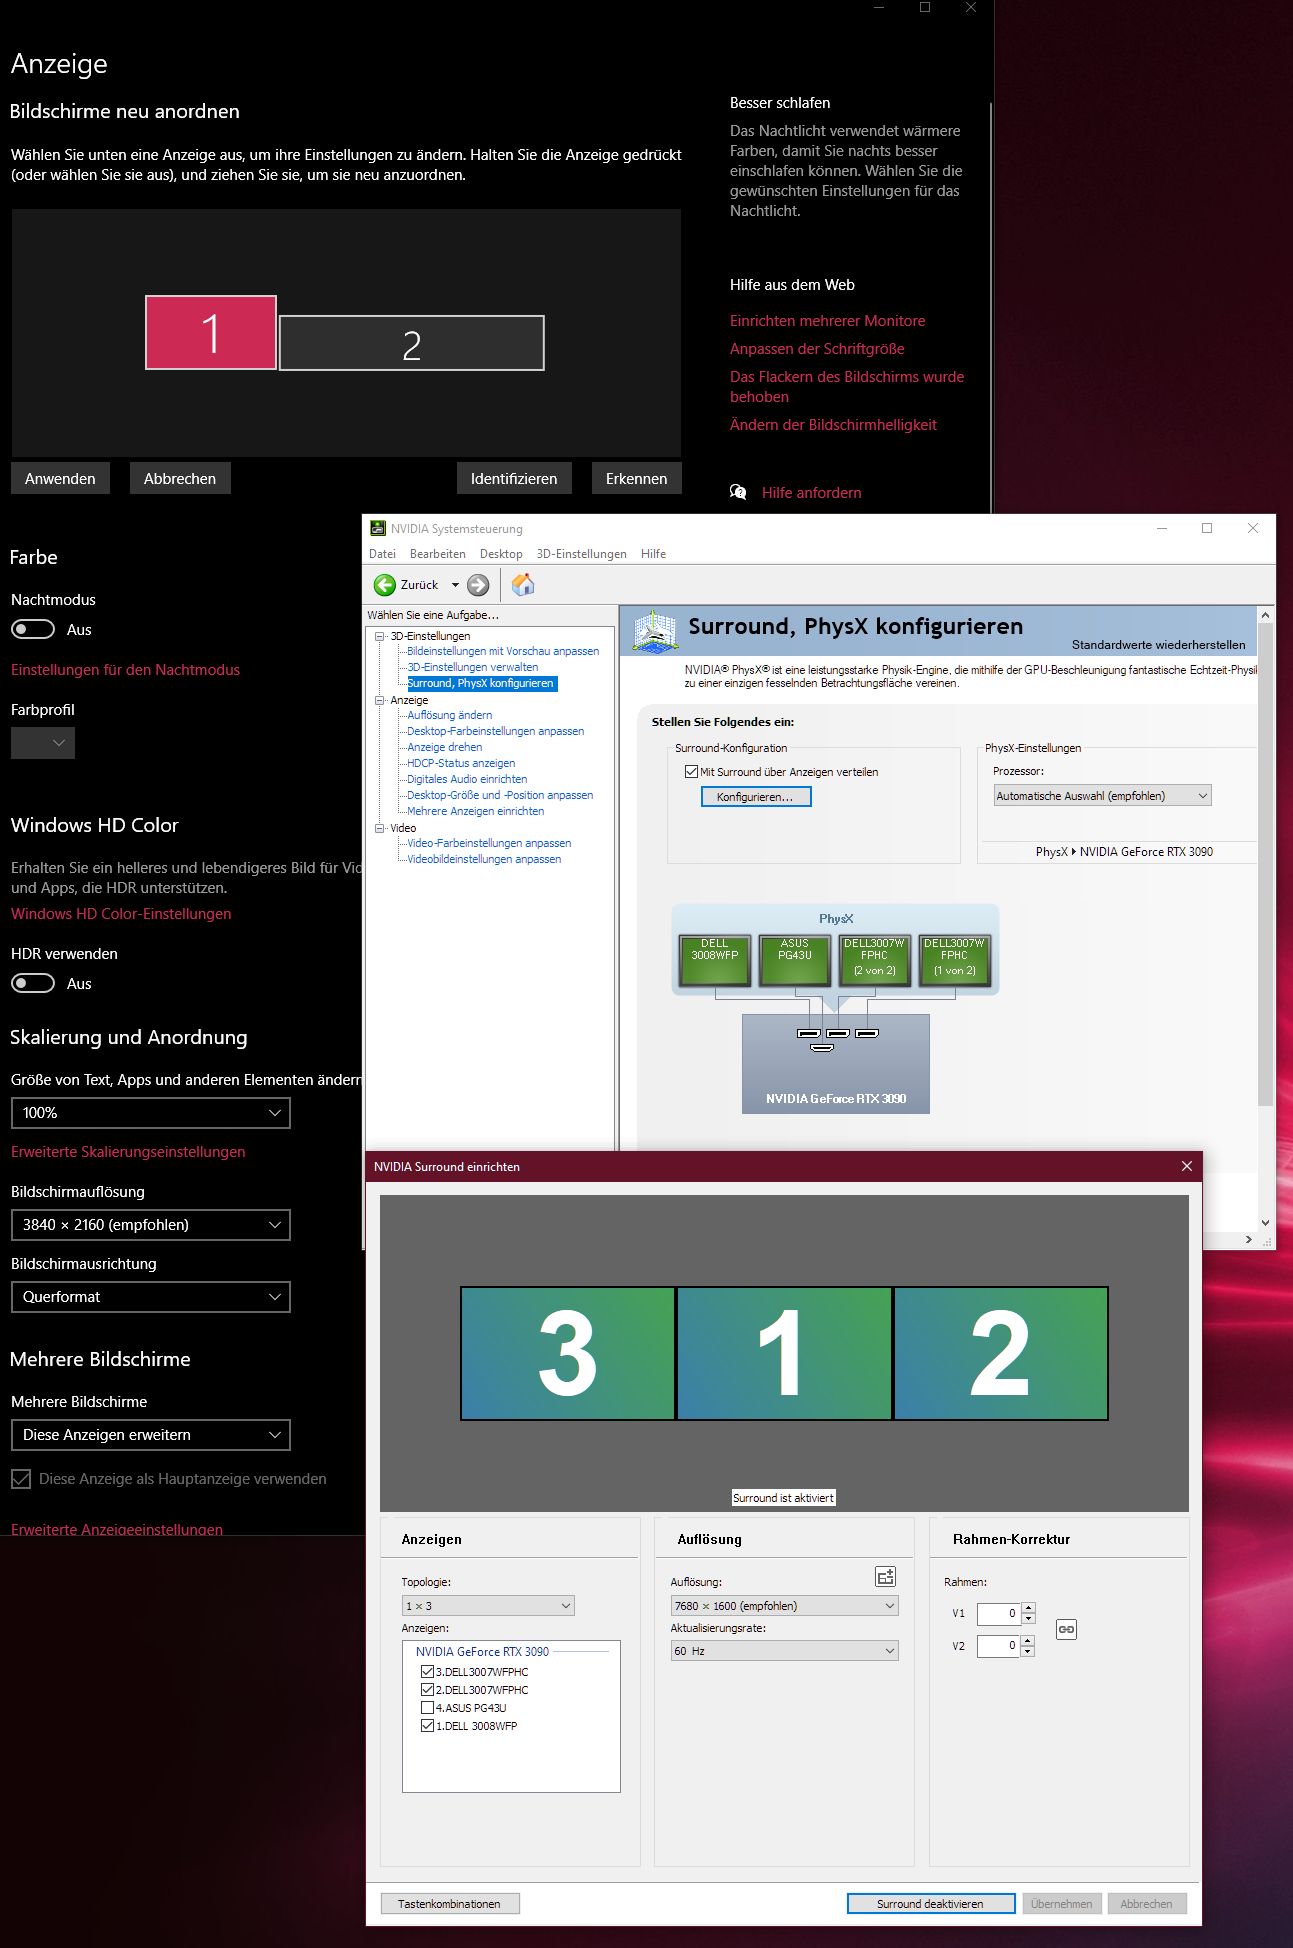Click the Tastenkombinationen button

450,1904
